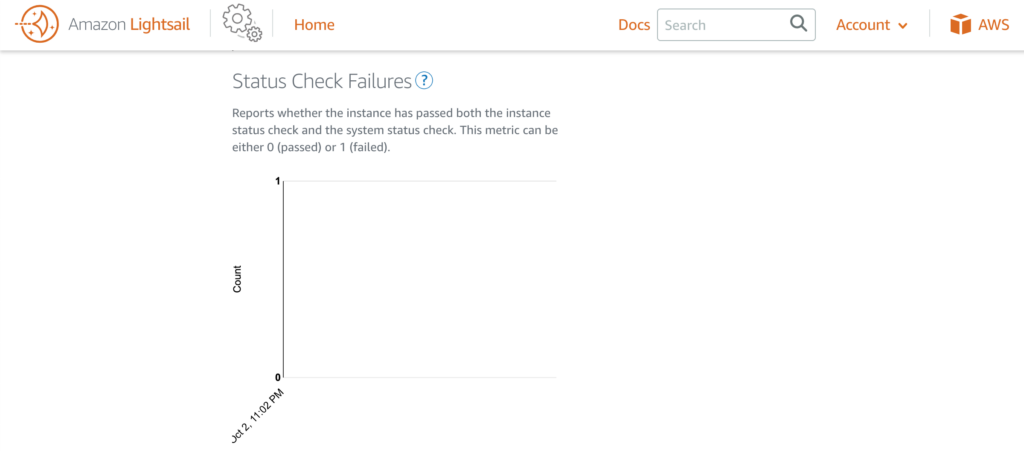Expand the Account menu
The image size is (1024, 451).
[x=872, y=25]
